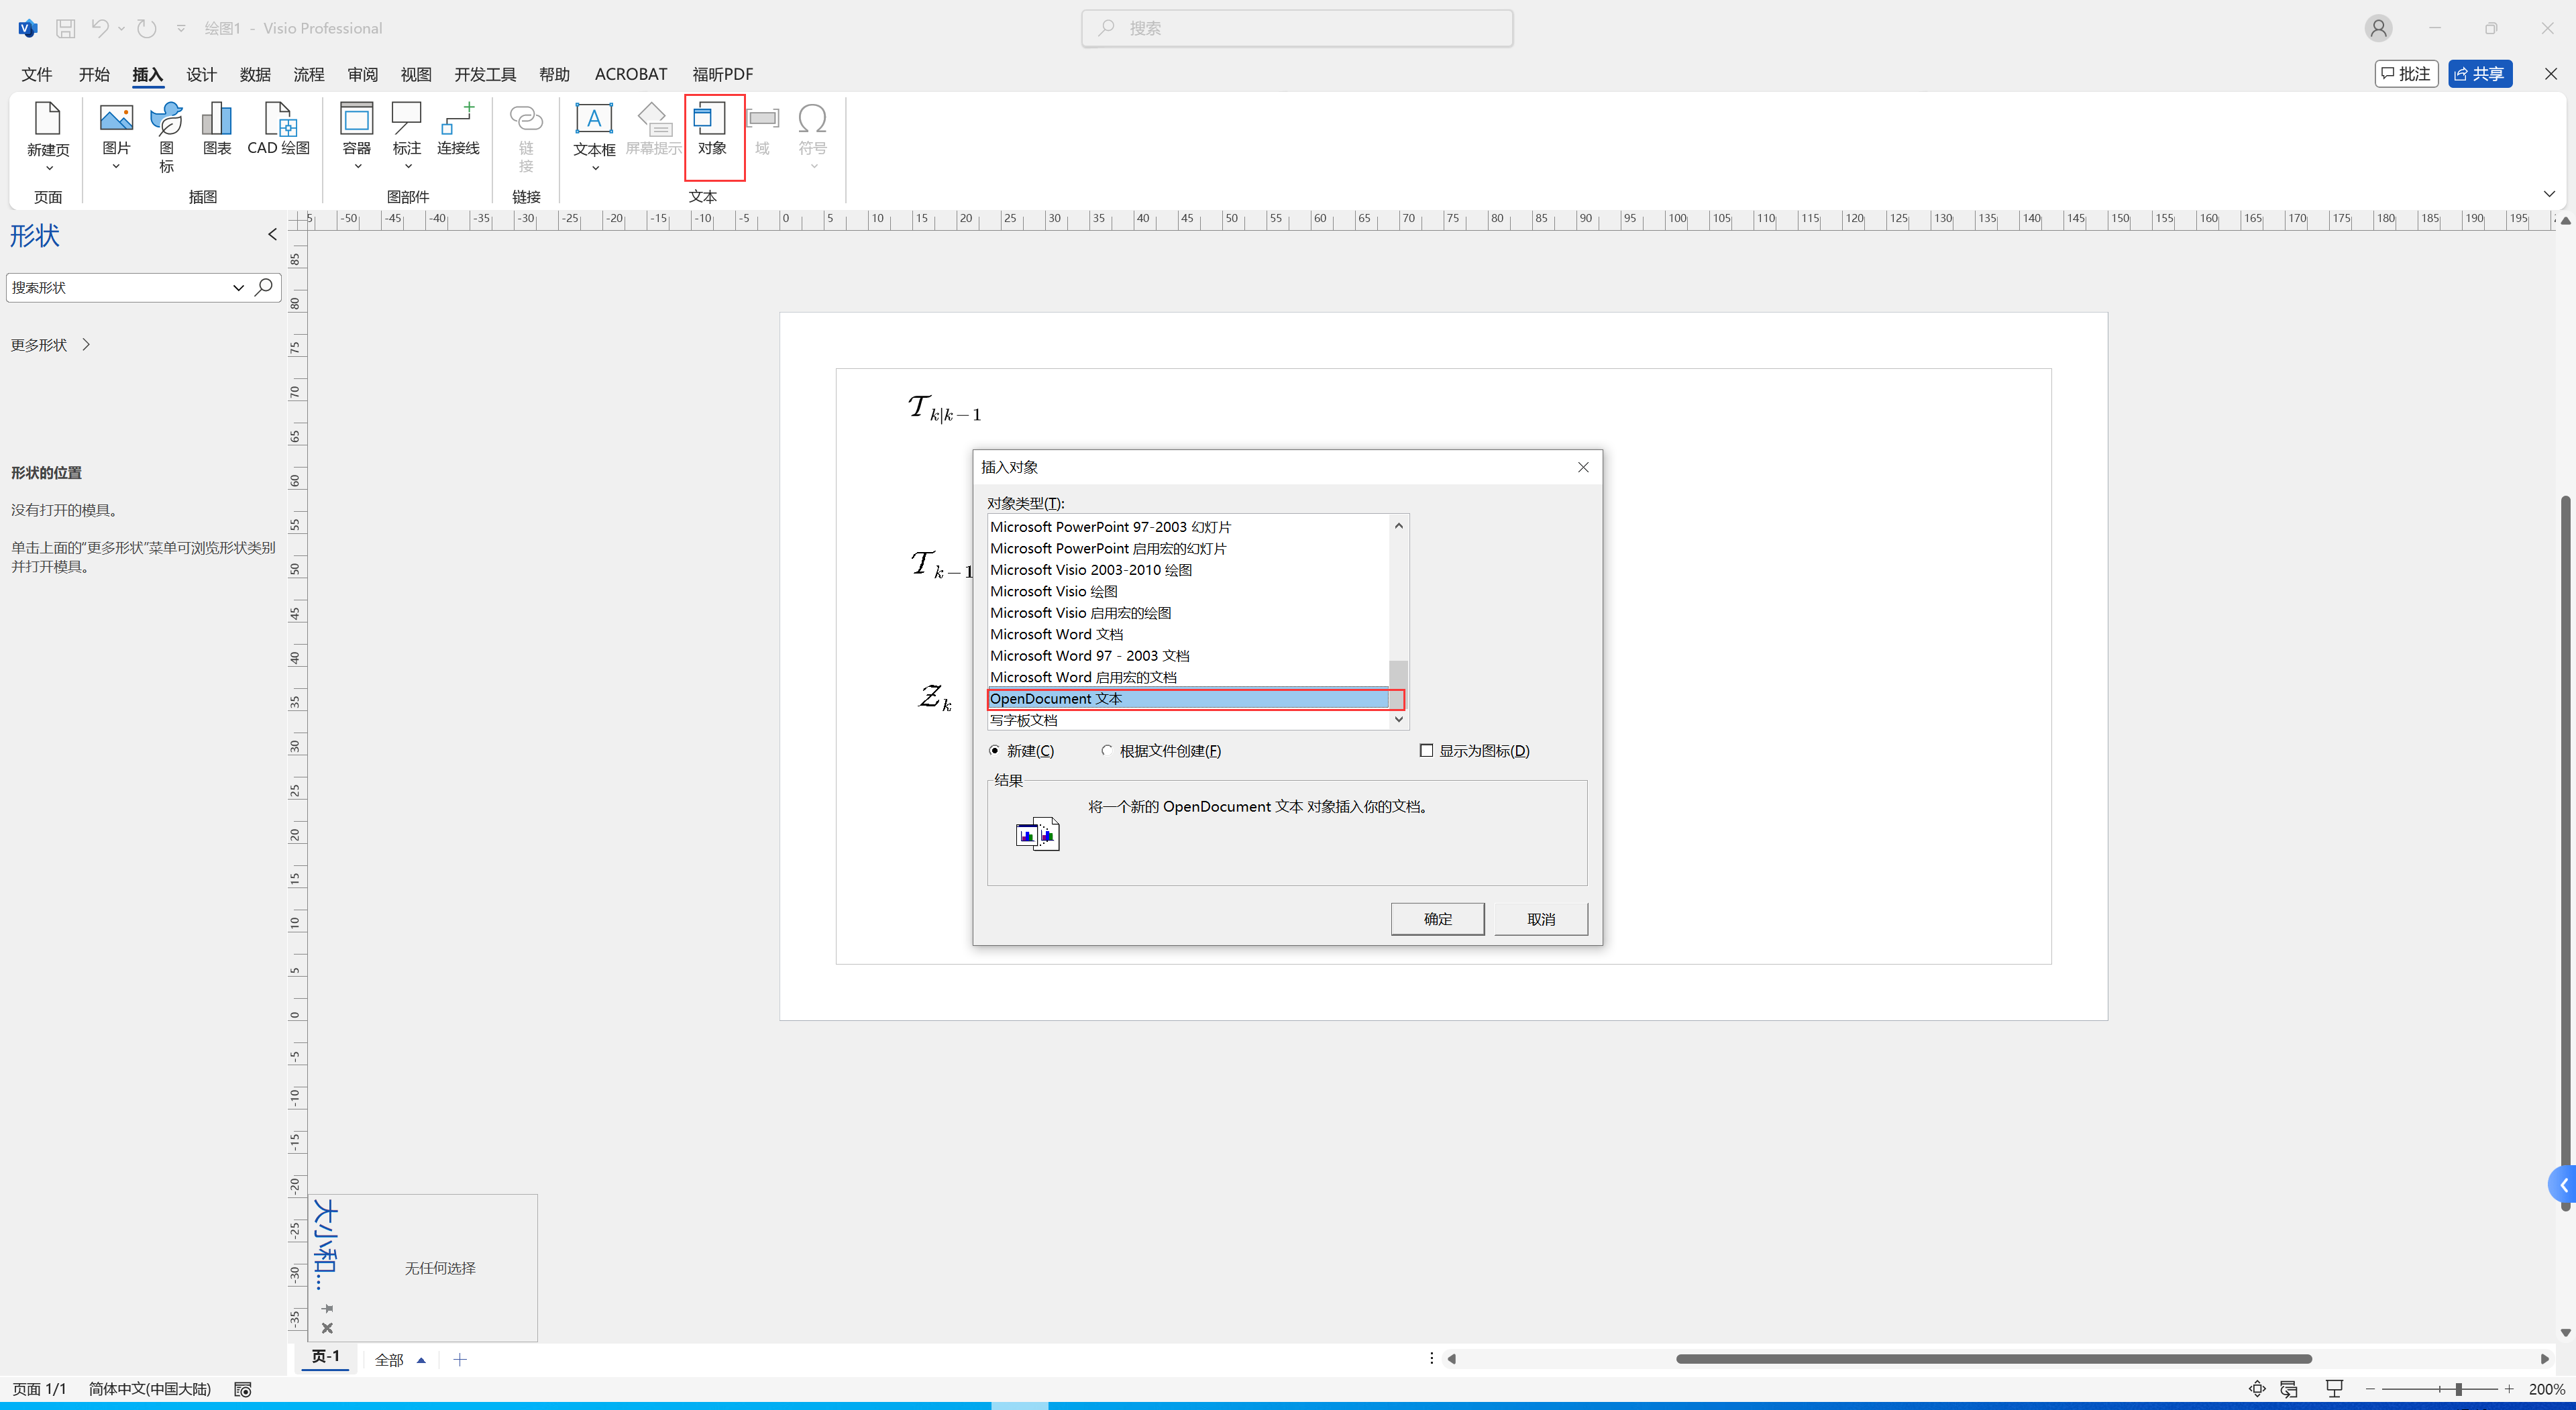This screenshot has width=2576, height=1410.
Task: Click the Save icon in title bar
Action: [x=66, y=28]
